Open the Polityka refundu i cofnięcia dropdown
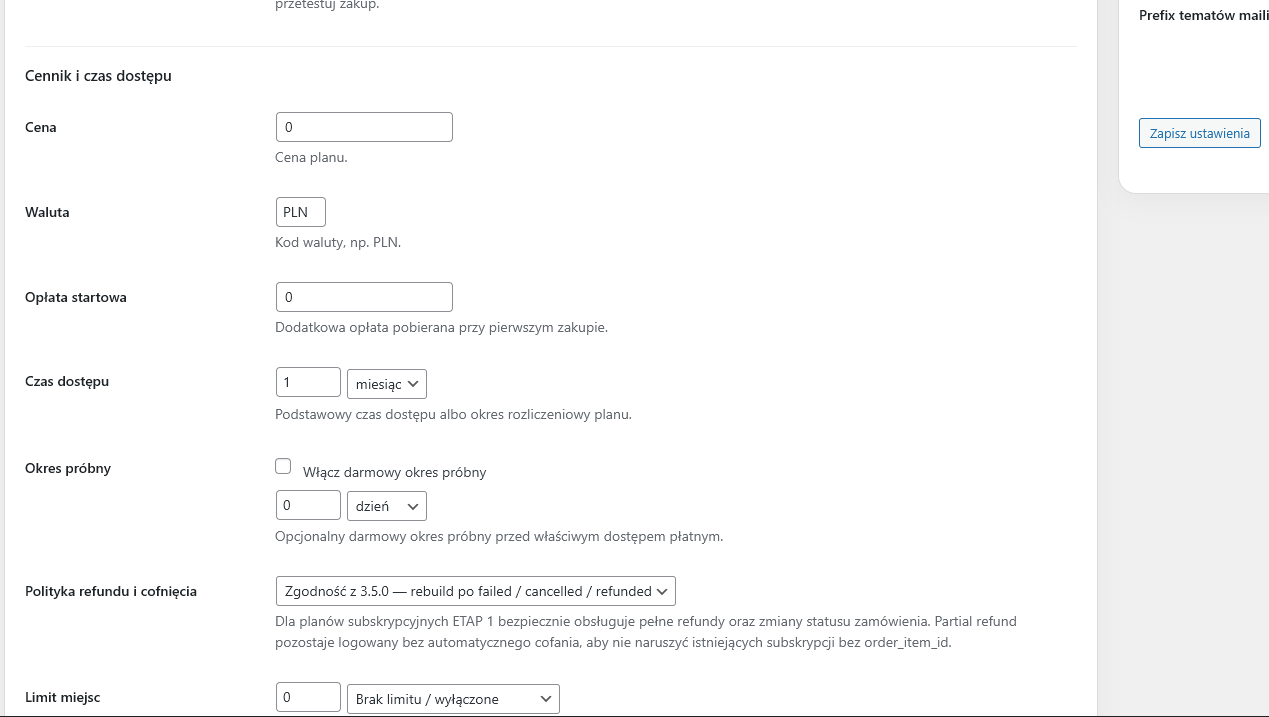Viewport: 1269px width, 717px height. [475, 591]
